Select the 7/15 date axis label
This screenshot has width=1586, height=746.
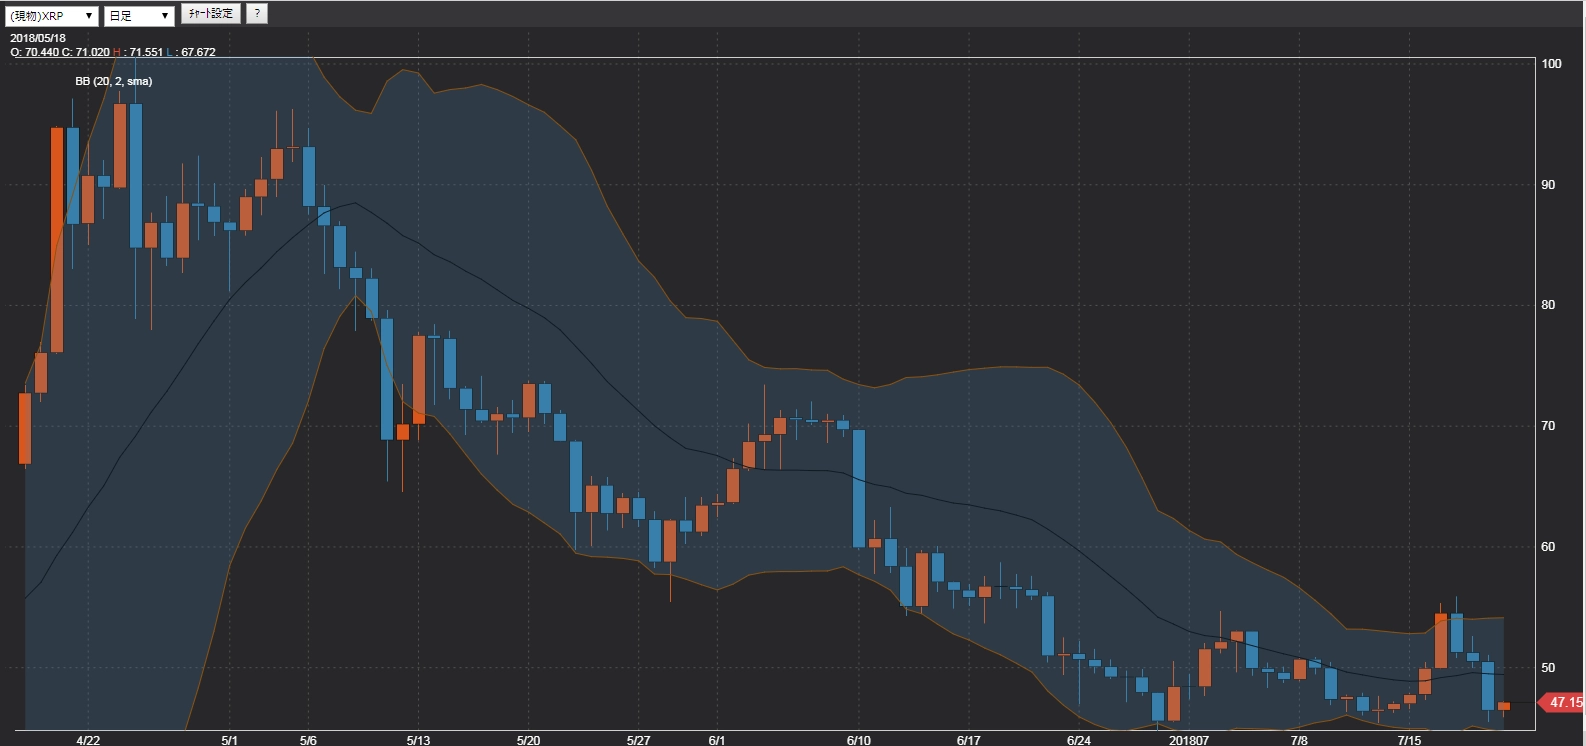pos(1408,740)
